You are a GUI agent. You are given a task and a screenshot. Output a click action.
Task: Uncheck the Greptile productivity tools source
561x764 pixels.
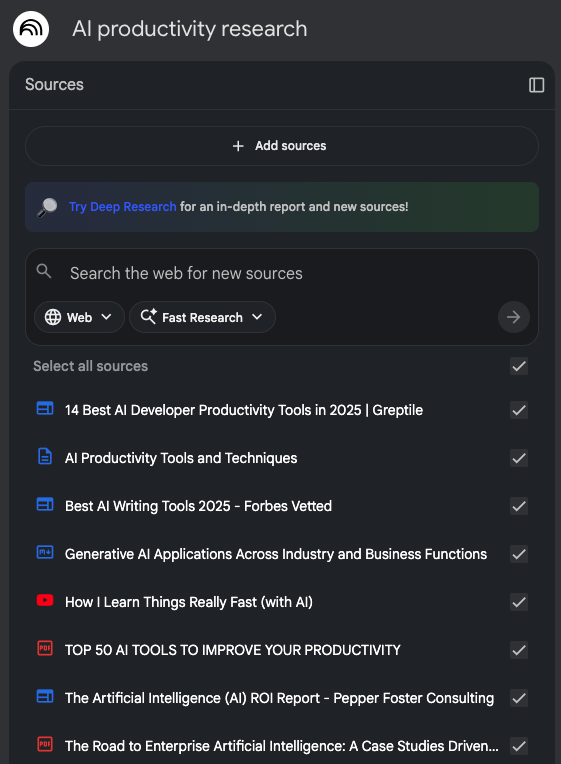point(519,410)
